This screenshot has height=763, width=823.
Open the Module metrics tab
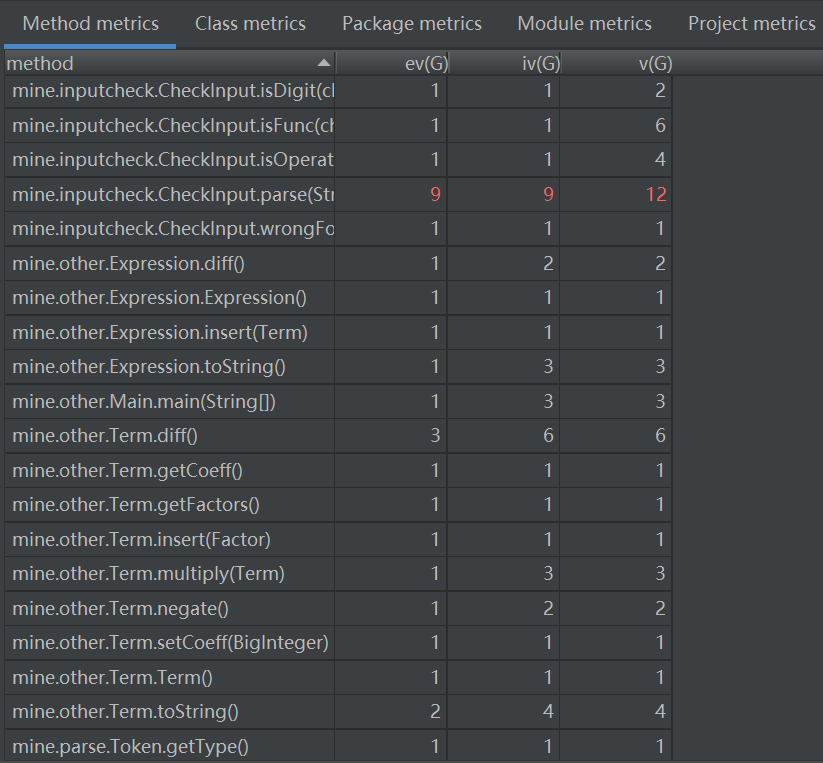click(x=585, y=24)
